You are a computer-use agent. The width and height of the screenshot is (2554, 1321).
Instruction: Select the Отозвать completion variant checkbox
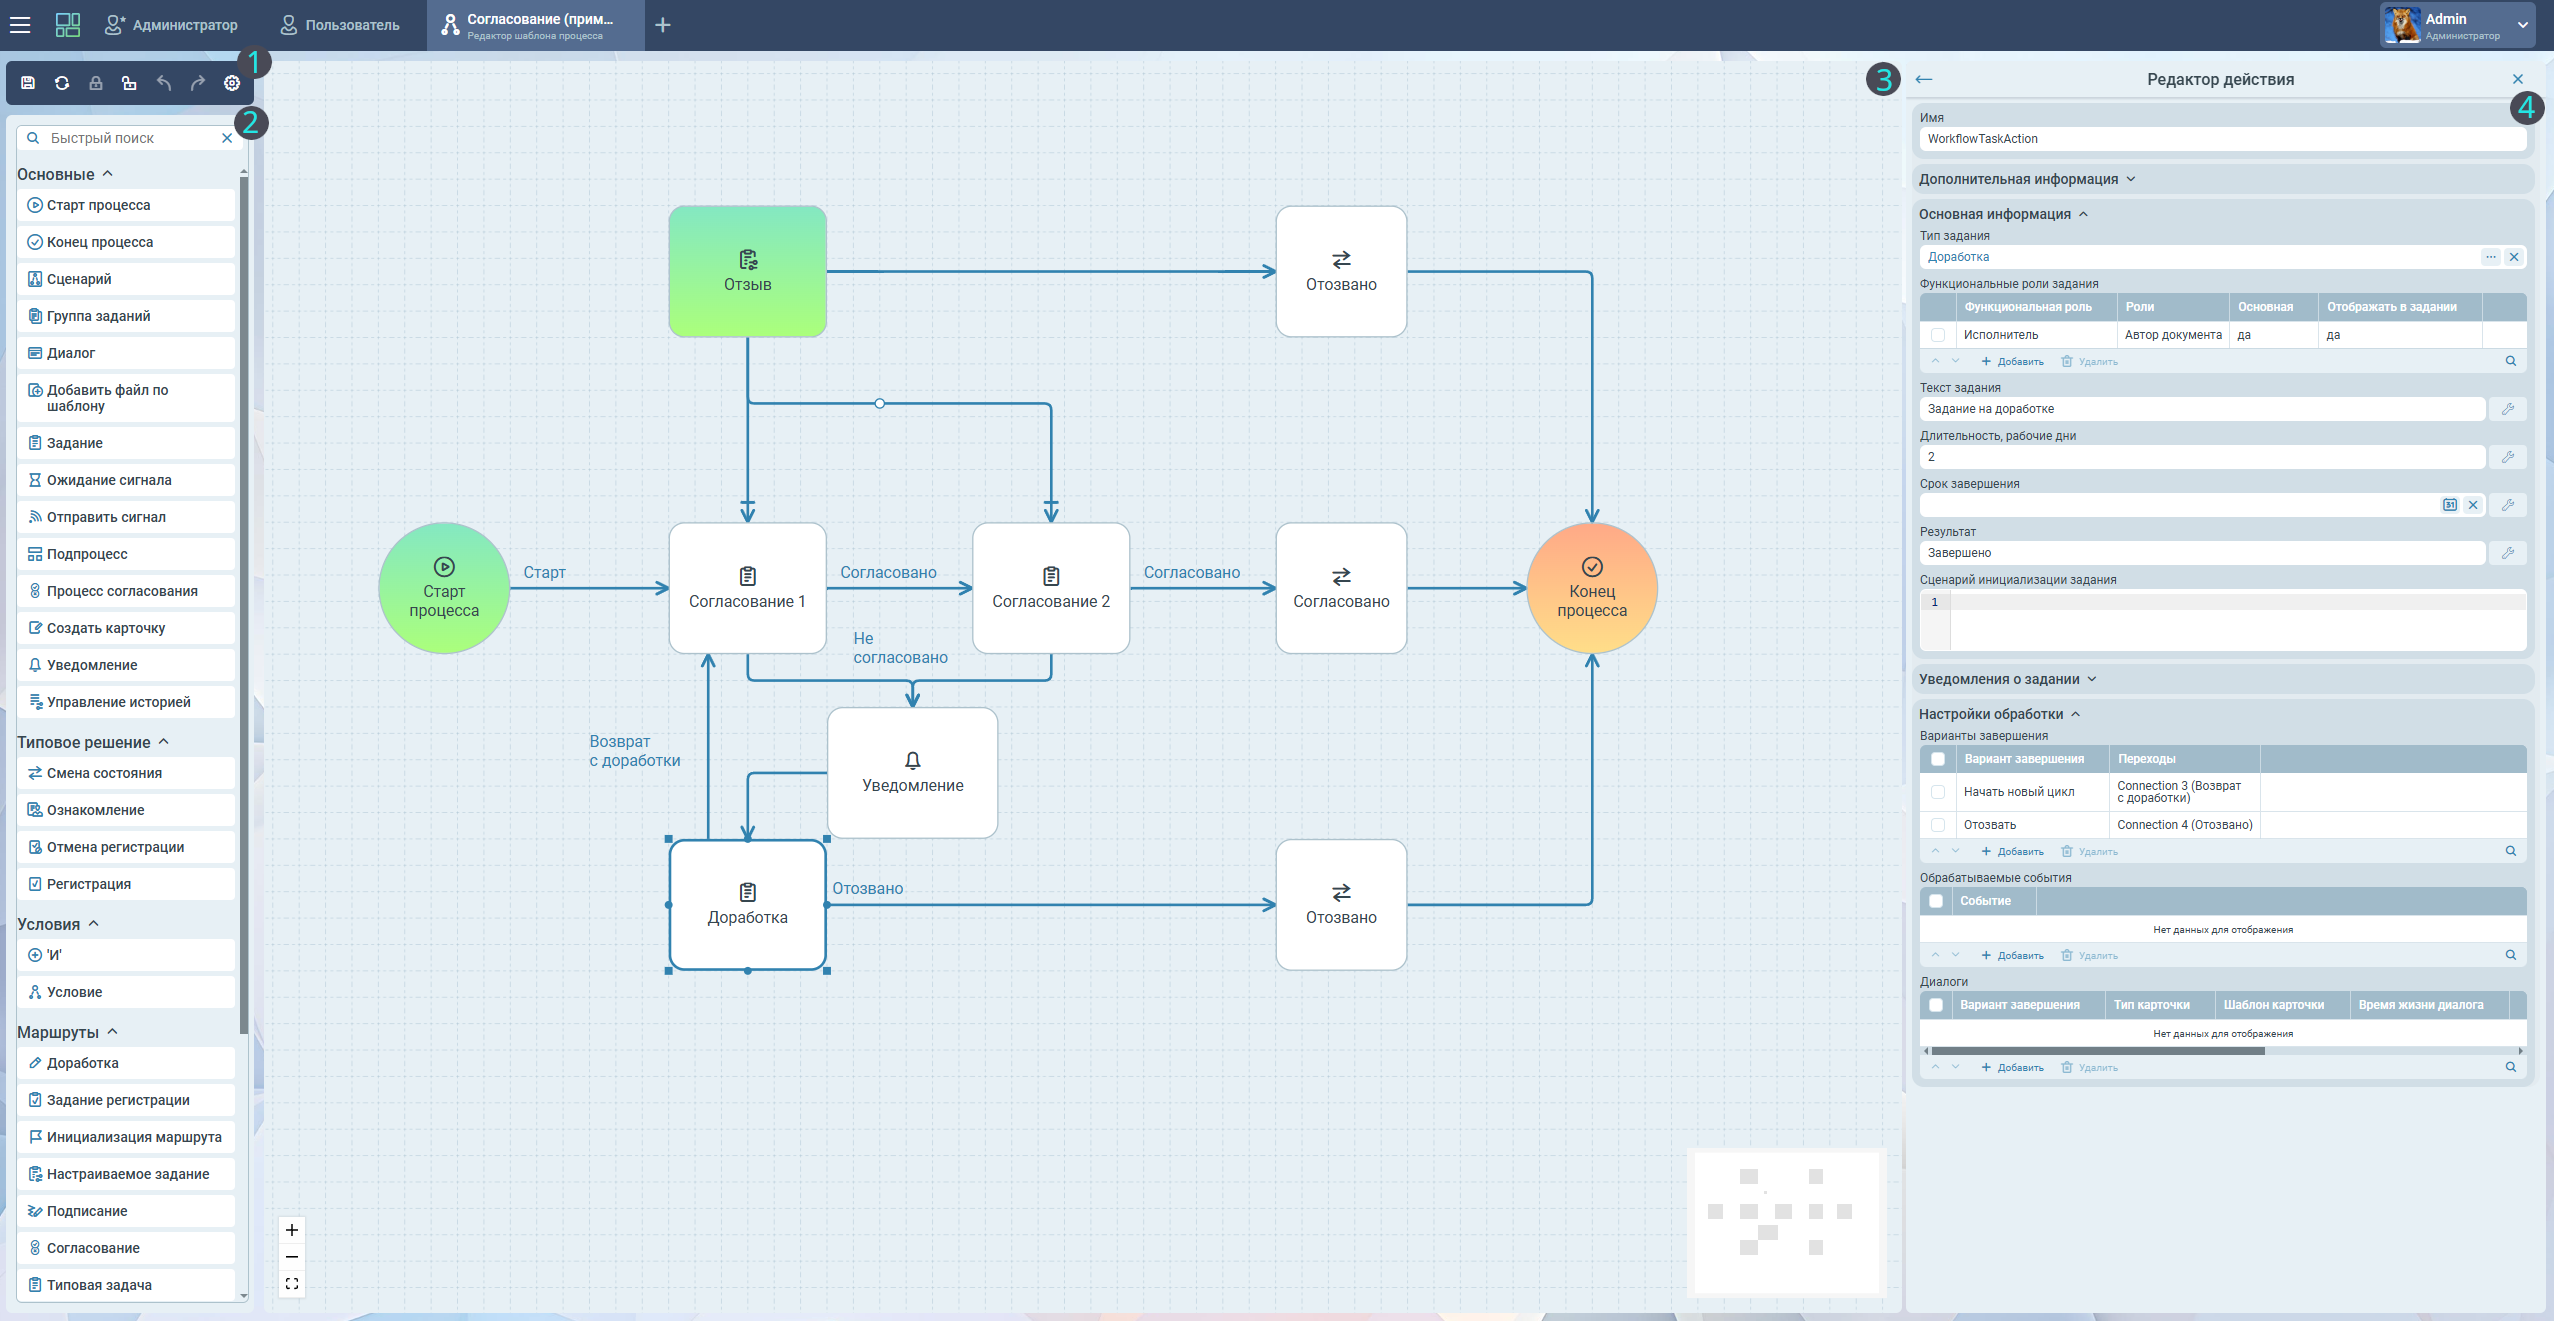point(1938,825)
